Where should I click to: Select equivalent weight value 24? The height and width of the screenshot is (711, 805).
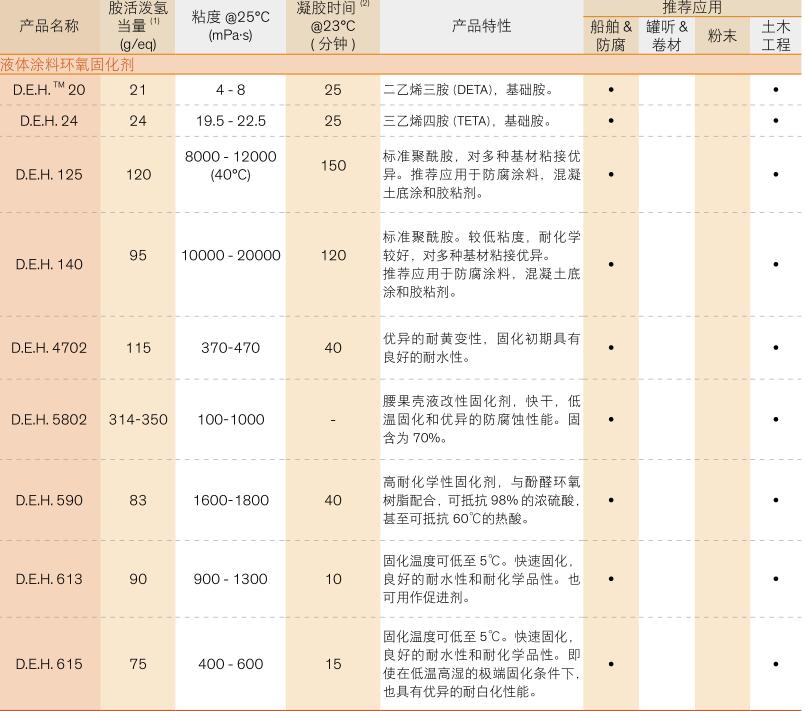138,121
